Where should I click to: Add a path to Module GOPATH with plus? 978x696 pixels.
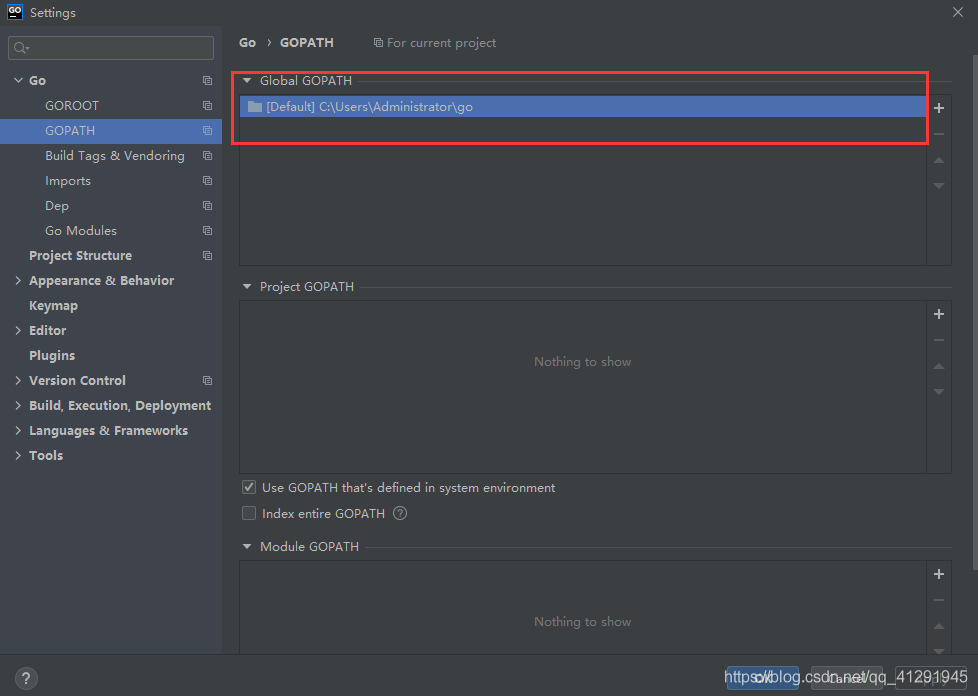point(939,574)
